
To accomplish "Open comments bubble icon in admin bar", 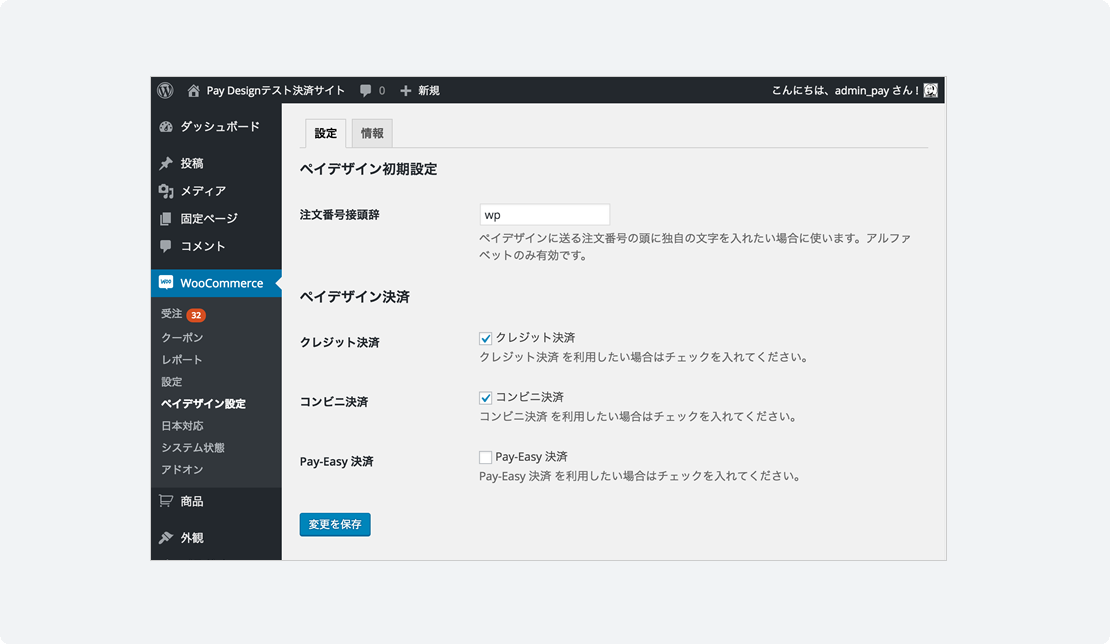I will click(365, 91).
